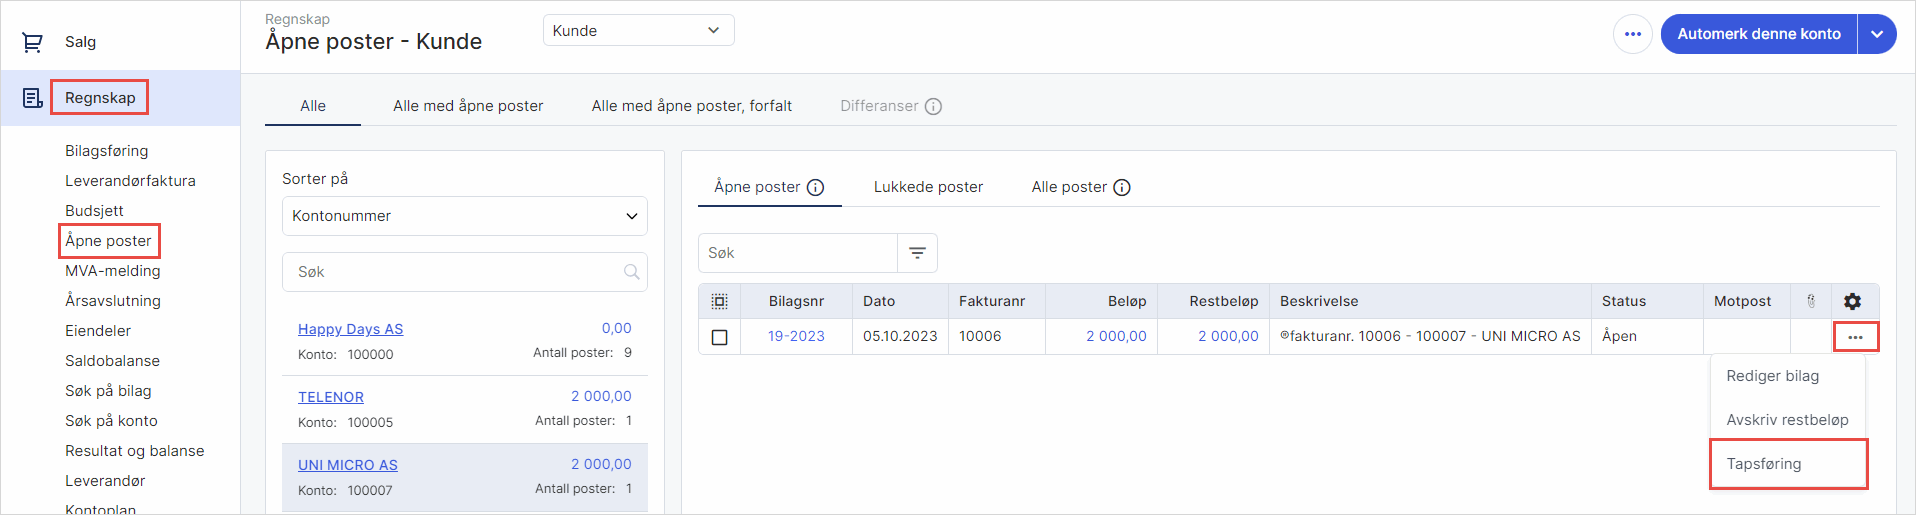Viewport: 1916px width, 515px height.
Task: Click the filter icon next to table search
Action: click(917, 253)
